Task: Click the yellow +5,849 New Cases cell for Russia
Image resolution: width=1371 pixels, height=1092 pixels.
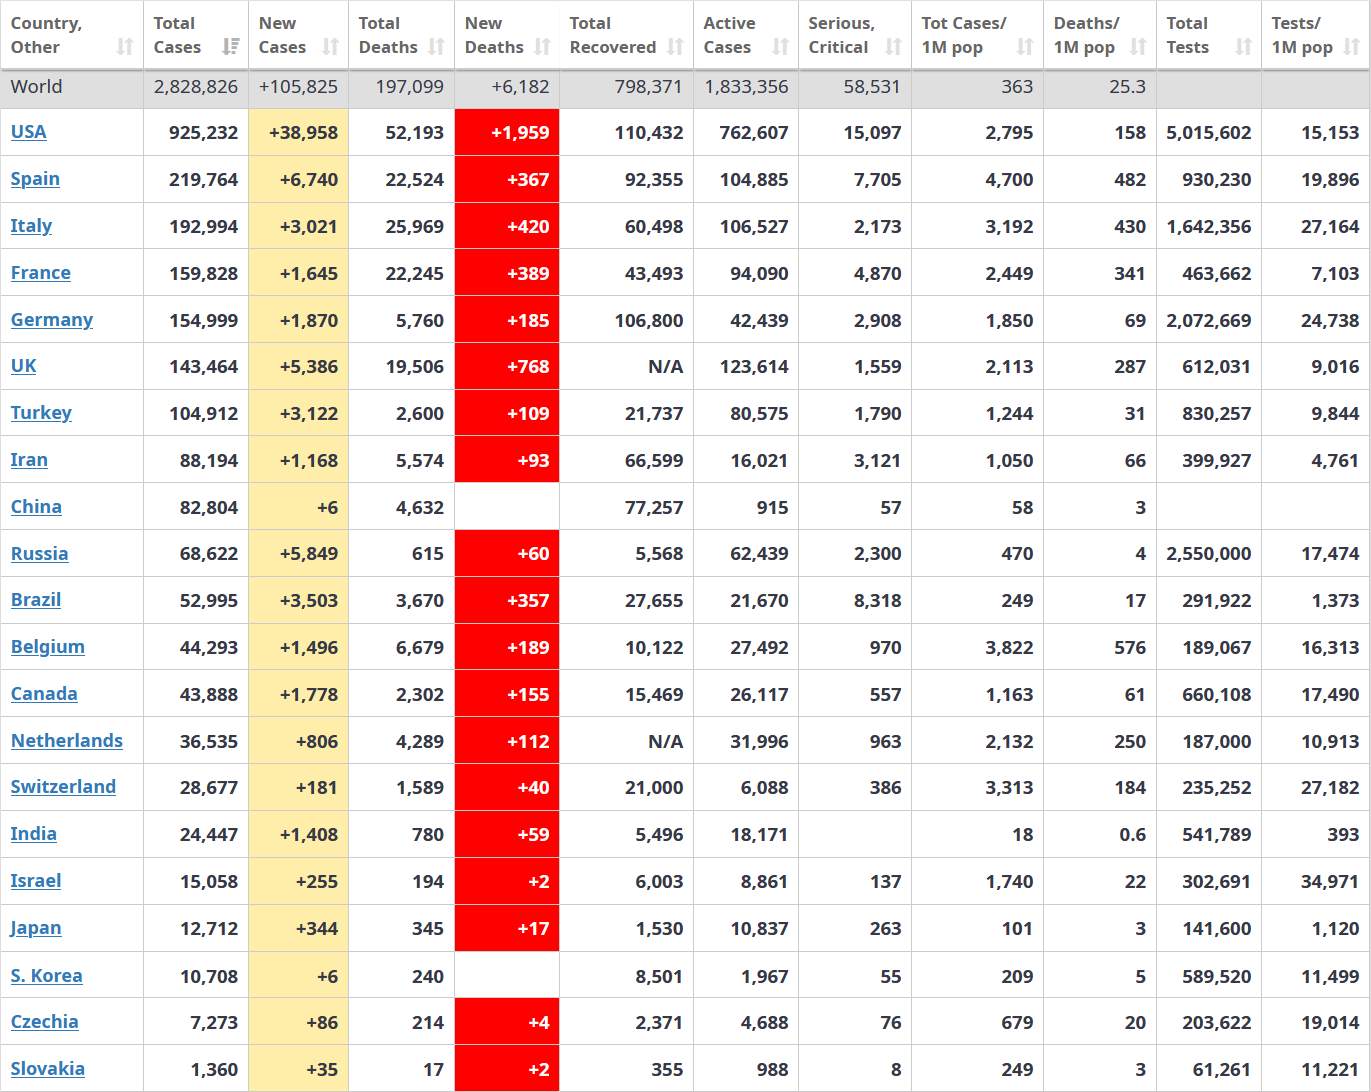Action: point(299,554)
